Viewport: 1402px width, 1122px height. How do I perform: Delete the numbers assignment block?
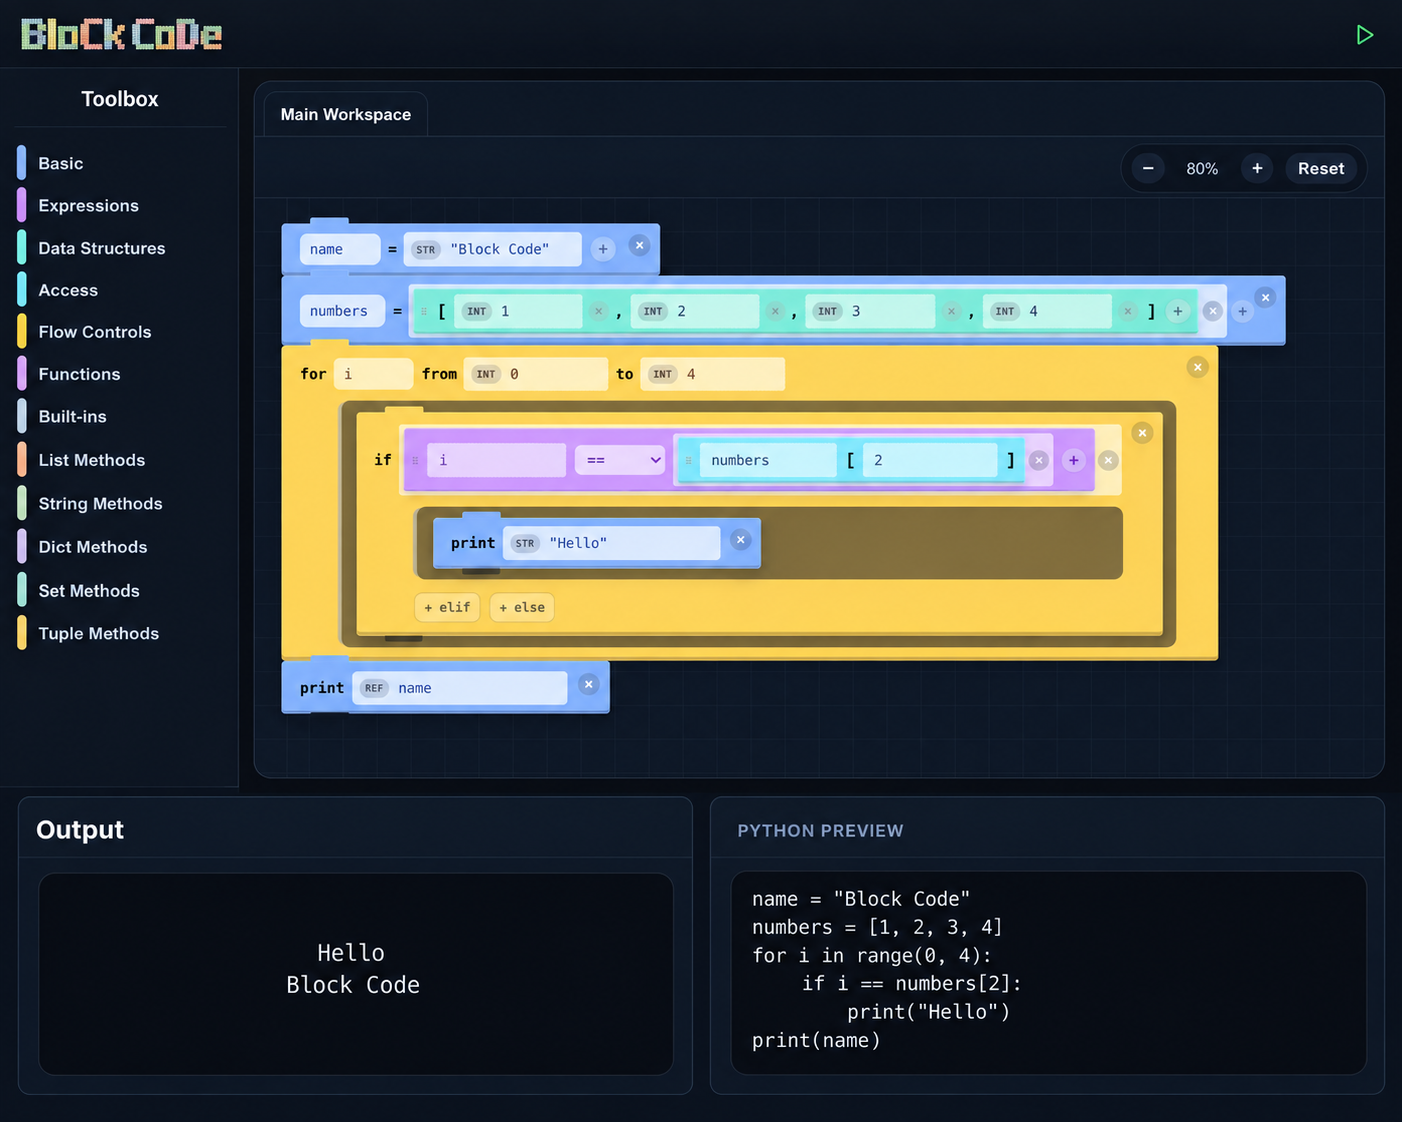1265,297
